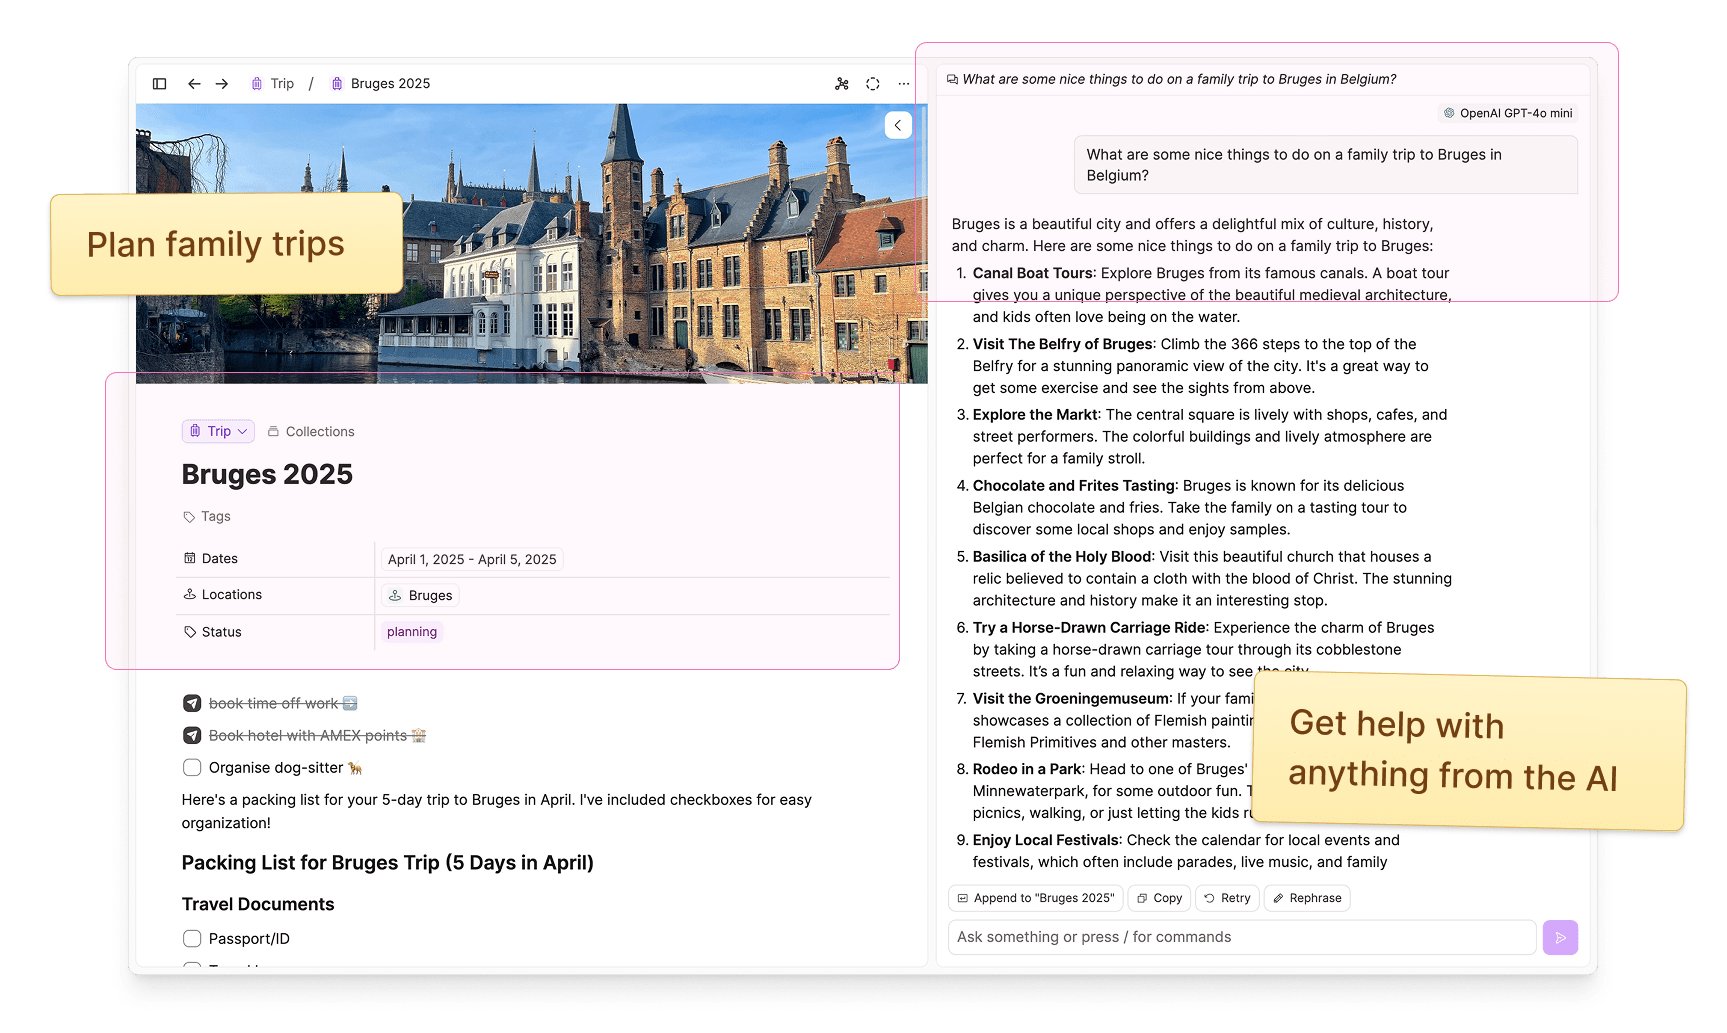Collapse the AI panel with chevron button
The image size is (1727, 1033).
(x=898, y=125)
